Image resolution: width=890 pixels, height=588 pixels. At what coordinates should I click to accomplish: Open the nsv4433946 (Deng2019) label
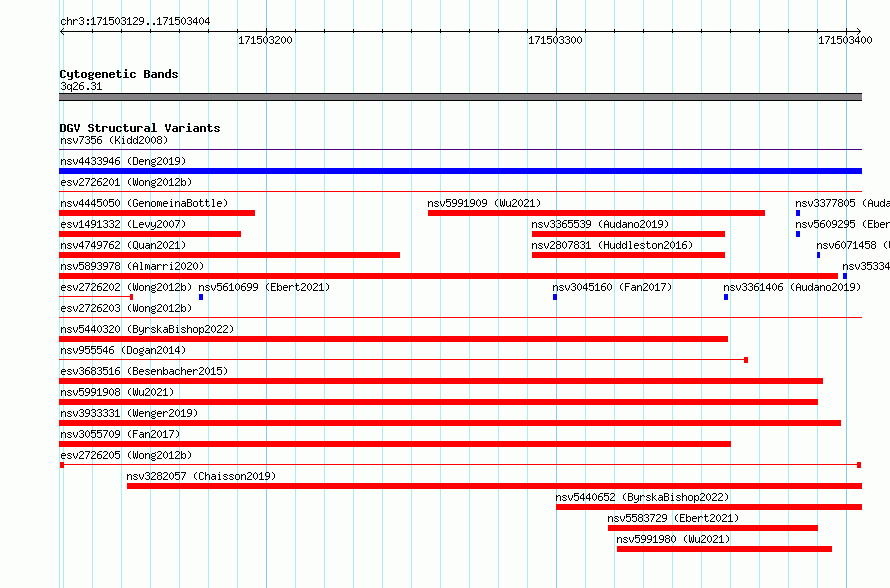point(123,161)
